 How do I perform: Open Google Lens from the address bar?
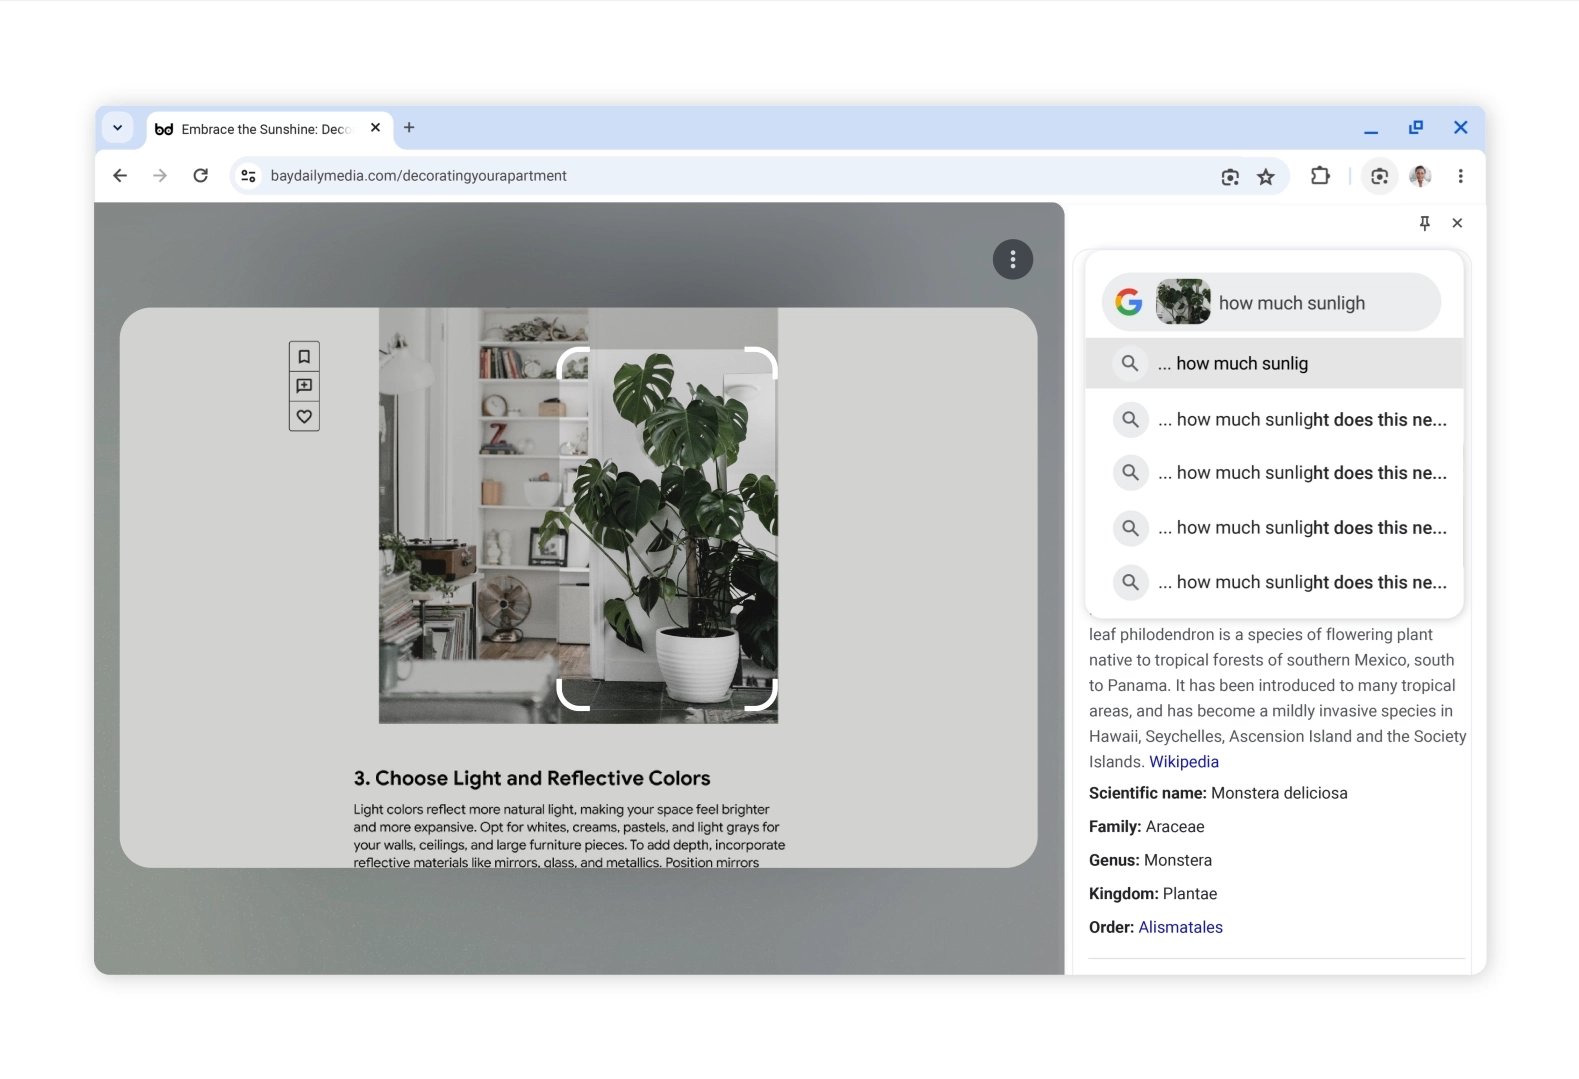(x=1230, y=177)
